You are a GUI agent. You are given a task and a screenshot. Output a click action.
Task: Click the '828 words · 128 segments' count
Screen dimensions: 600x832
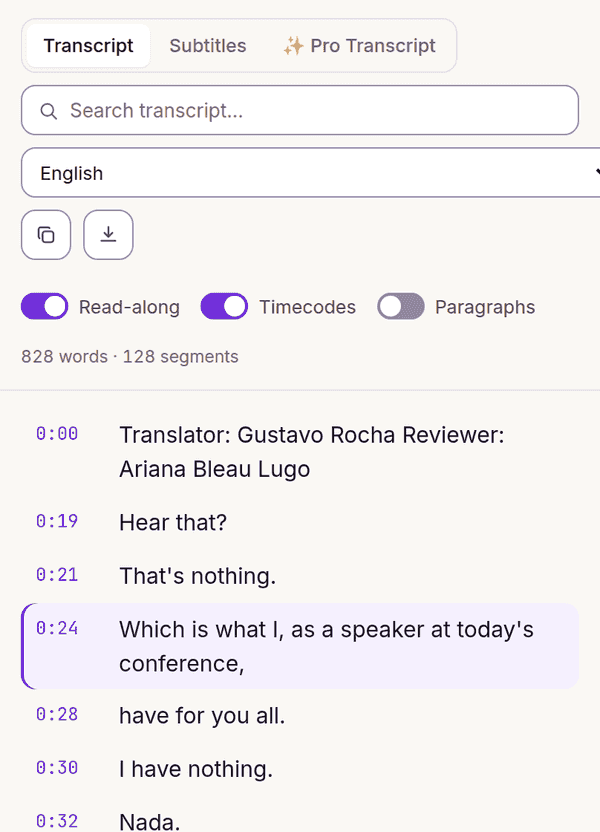130,357
